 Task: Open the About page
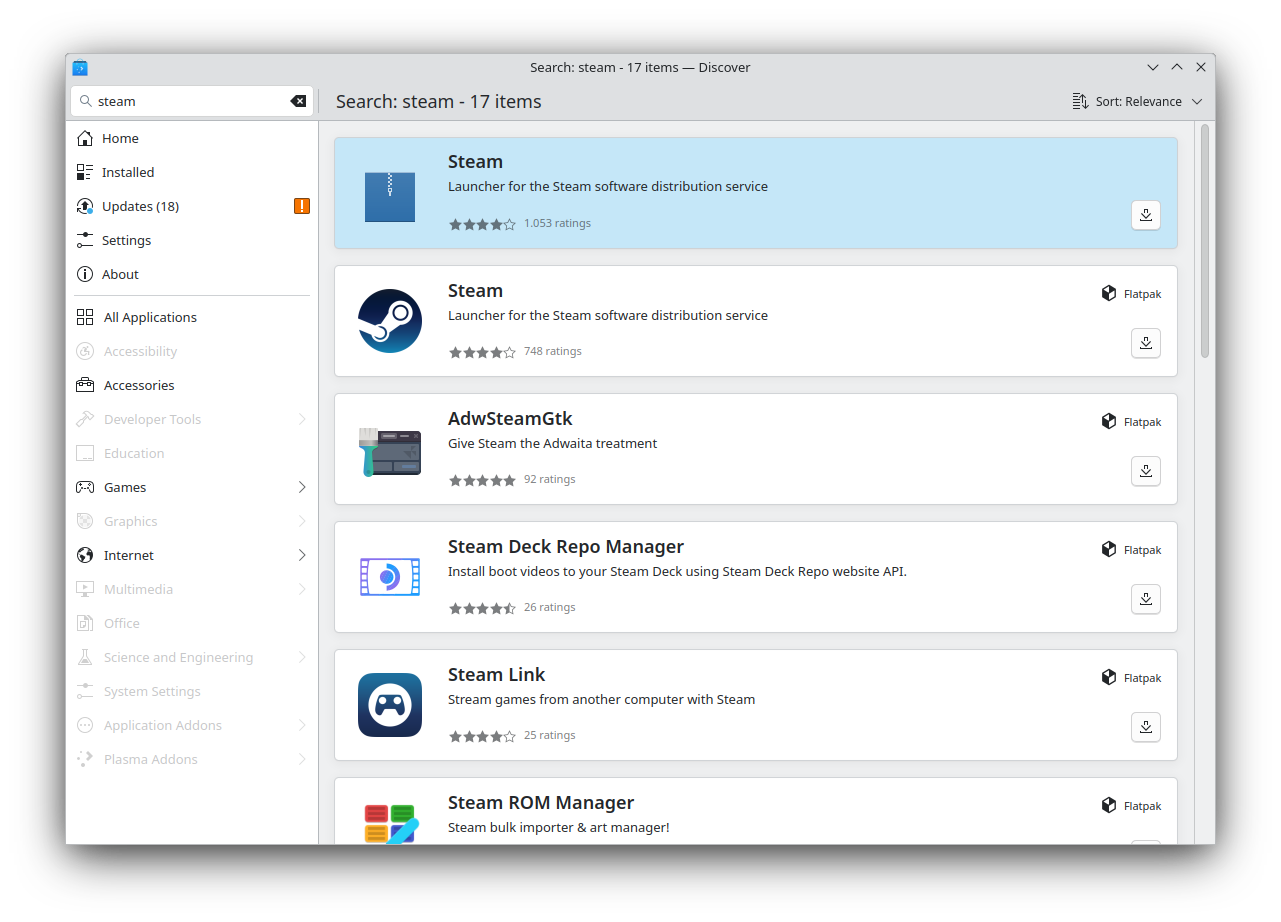(192, 274)
